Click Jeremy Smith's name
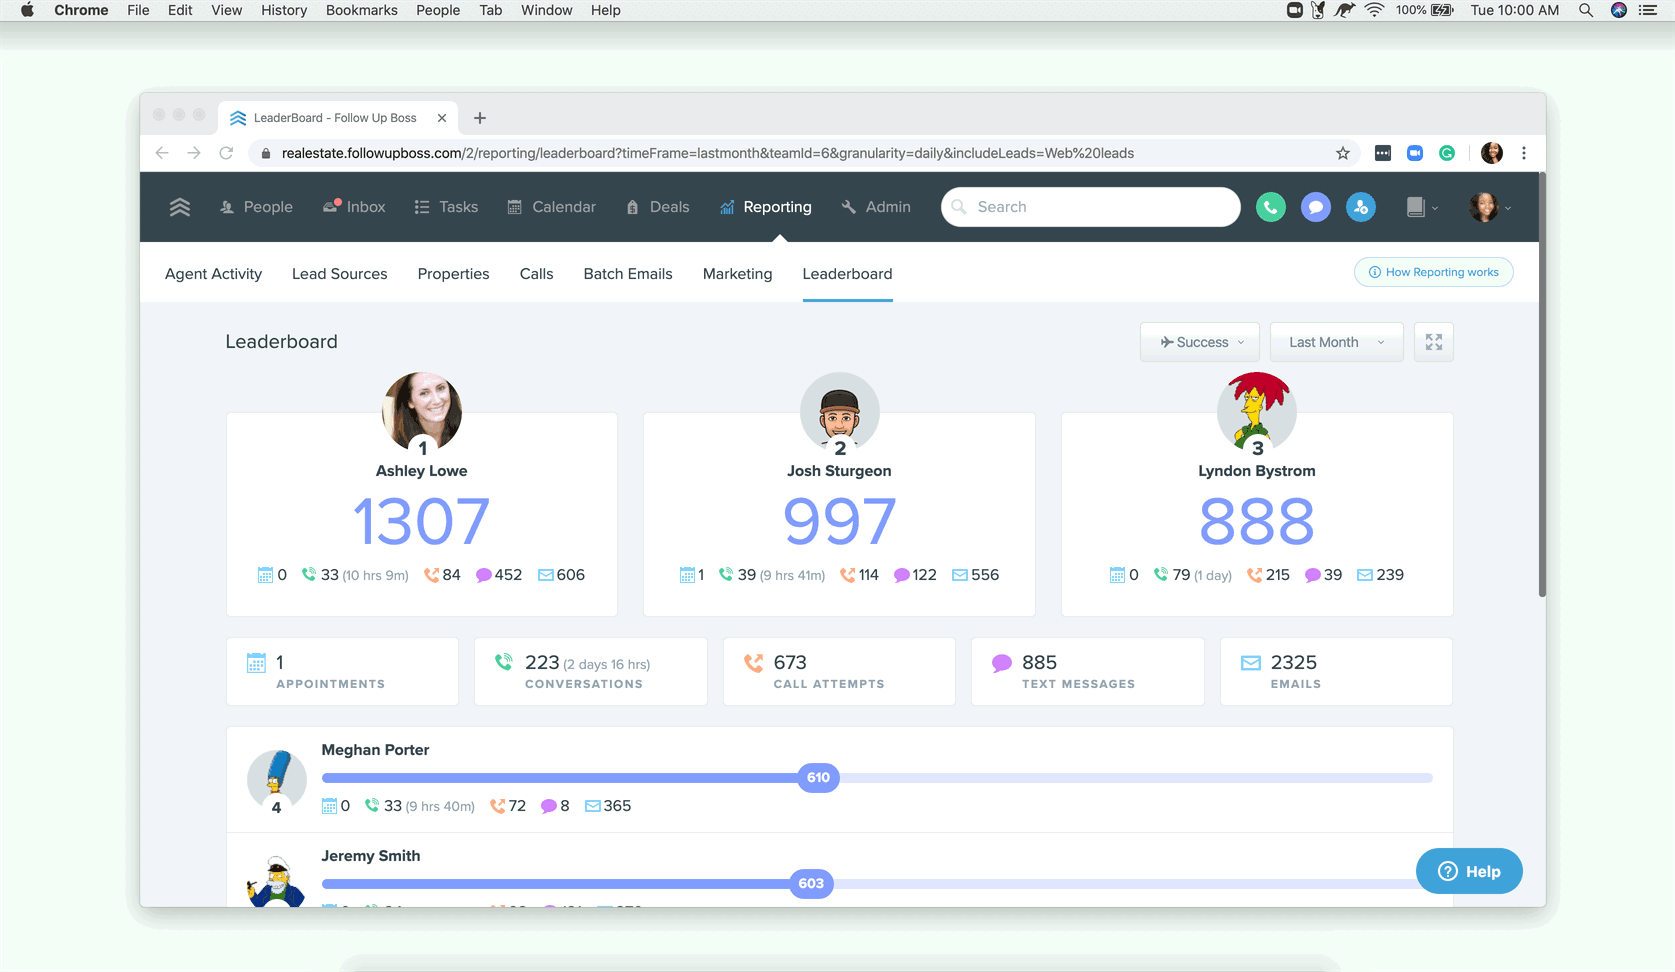The width and height of the screenshot is (1675, 972). click(371, 856)
